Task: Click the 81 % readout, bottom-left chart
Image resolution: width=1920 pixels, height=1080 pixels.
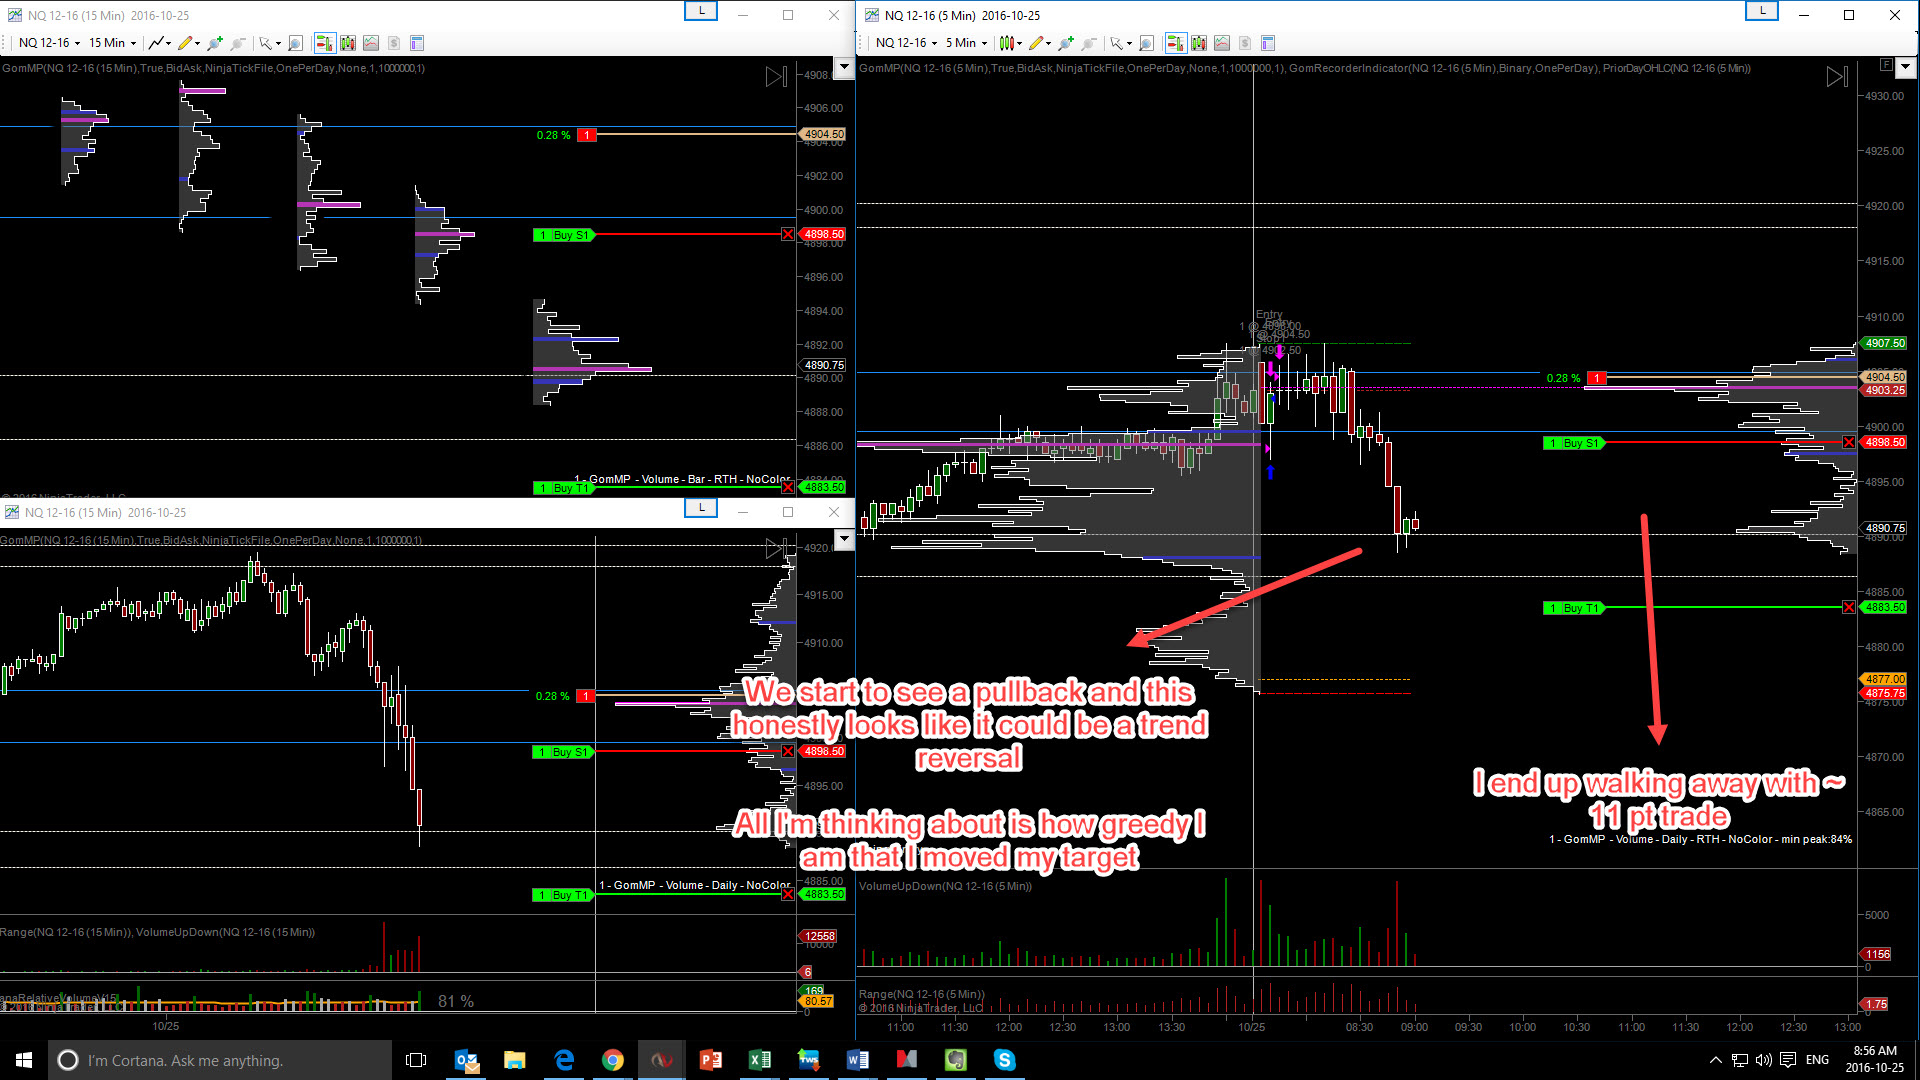Action: coord(456,1001)
